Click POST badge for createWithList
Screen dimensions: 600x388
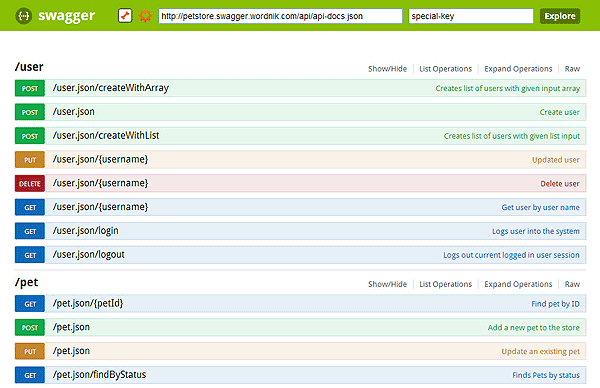pyautogui.click(x=30, y=136)
